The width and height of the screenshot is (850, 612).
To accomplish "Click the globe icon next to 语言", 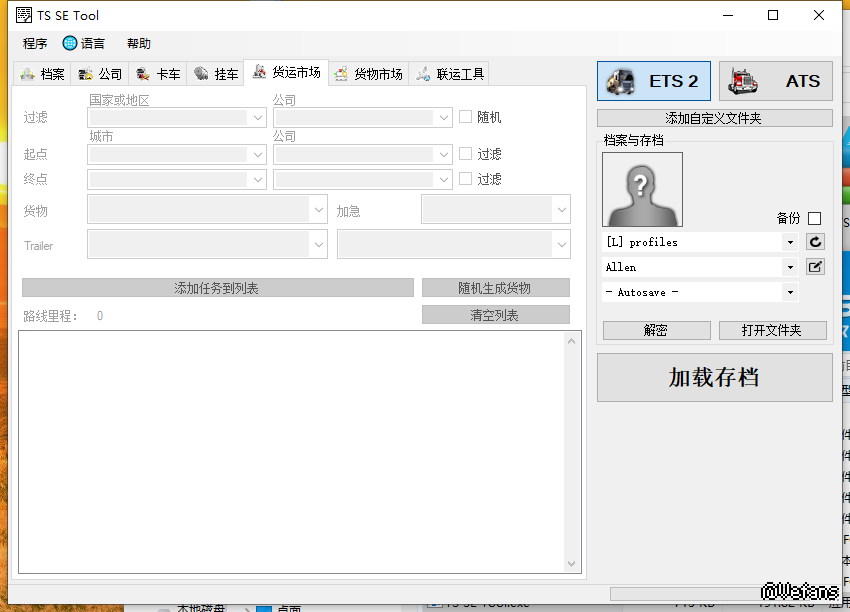I will [70, 43].
